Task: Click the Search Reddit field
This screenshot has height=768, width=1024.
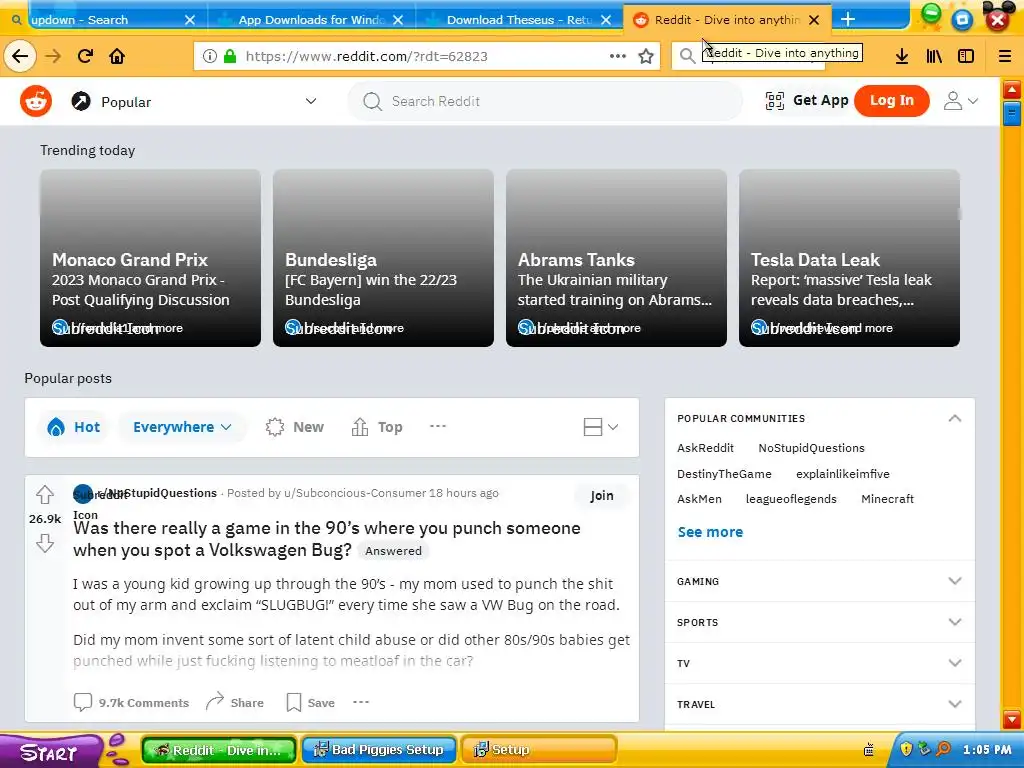Action: click(545, 101)
